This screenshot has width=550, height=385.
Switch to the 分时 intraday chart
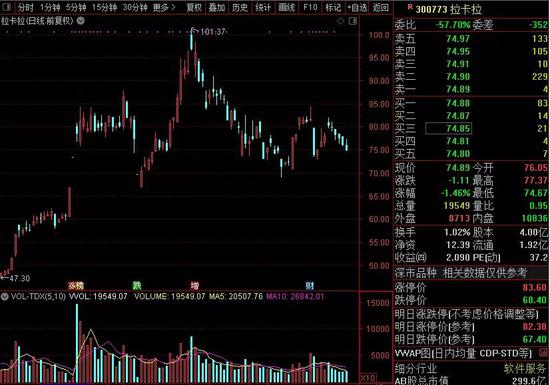(25, 7)
